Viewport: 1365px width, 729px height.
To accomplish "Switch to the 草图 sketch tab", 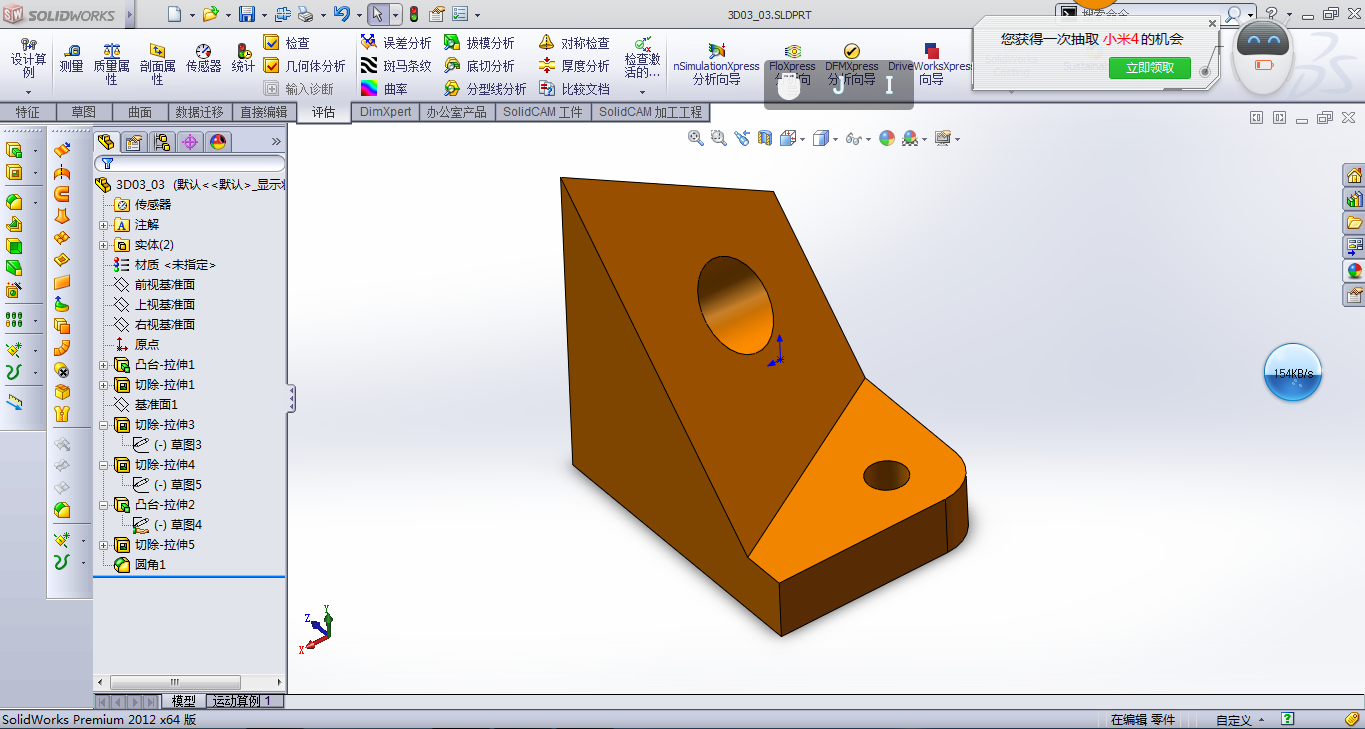I will click(x=84, y=112).
